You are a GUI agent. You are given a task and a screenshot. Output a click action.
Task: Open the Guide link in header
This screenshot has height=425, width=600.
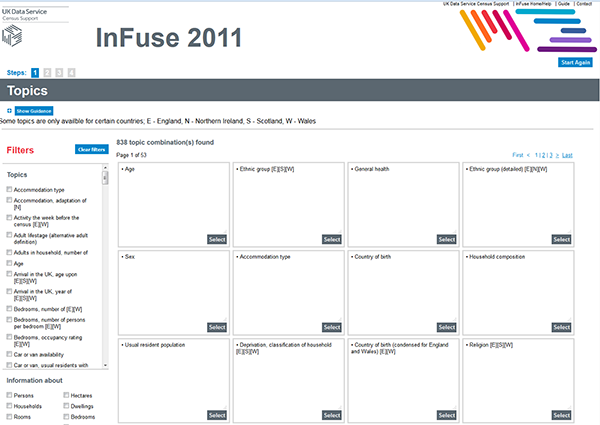[564, 3]
